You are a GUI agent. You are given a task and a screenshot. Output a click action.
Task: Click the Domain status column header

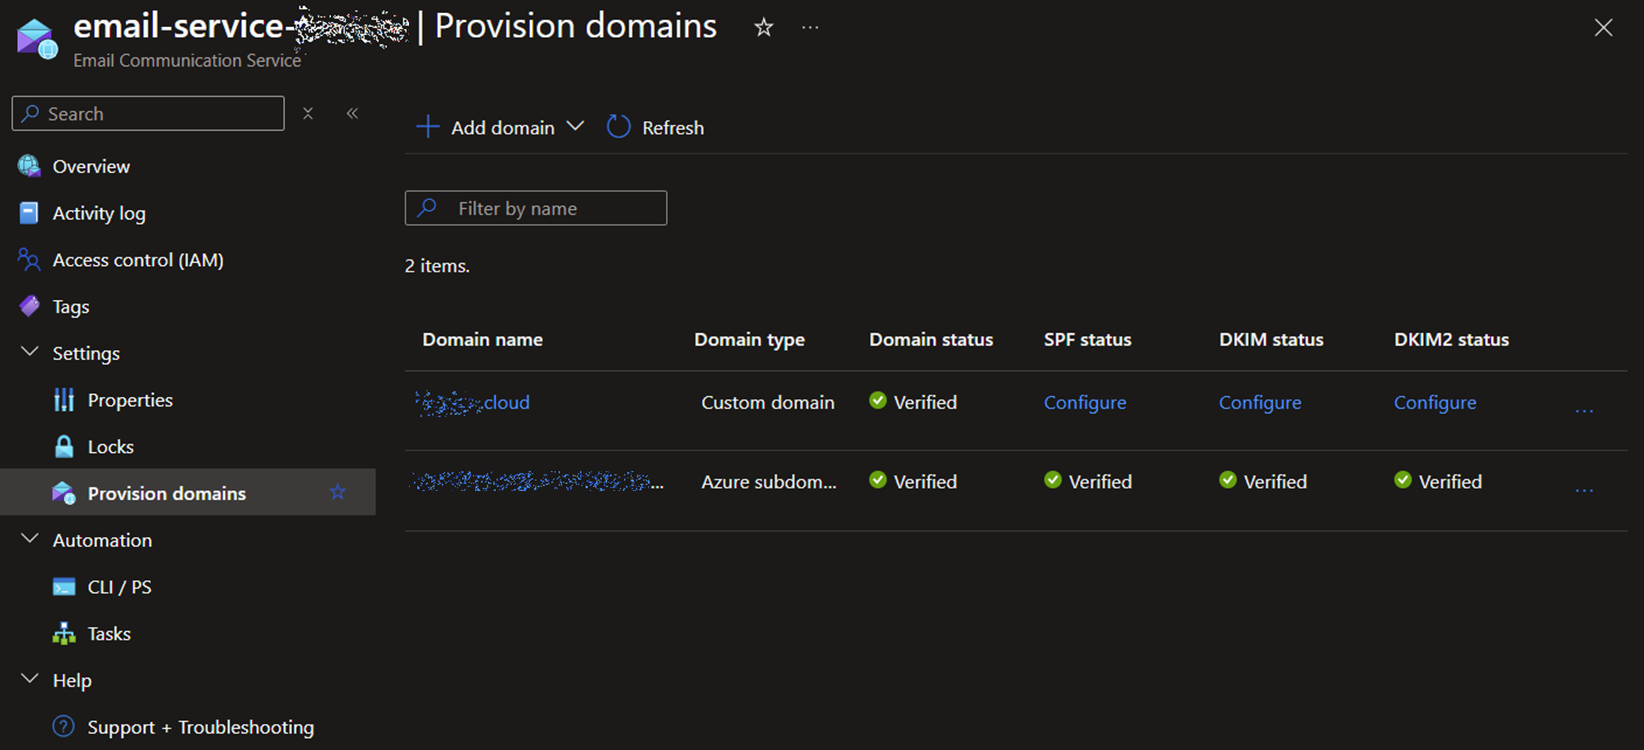pos(931,340)
